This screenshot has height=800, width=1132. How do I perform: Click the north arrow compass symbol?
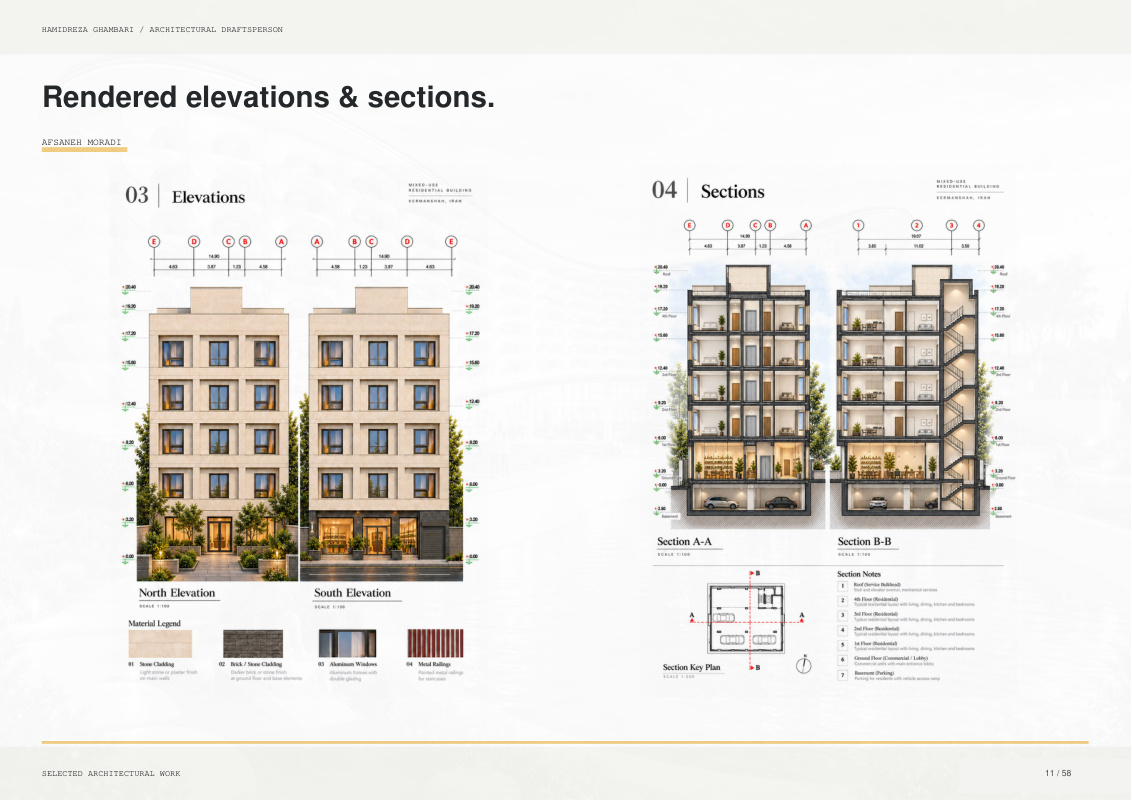pyautogui.click(x=804, y=664)
